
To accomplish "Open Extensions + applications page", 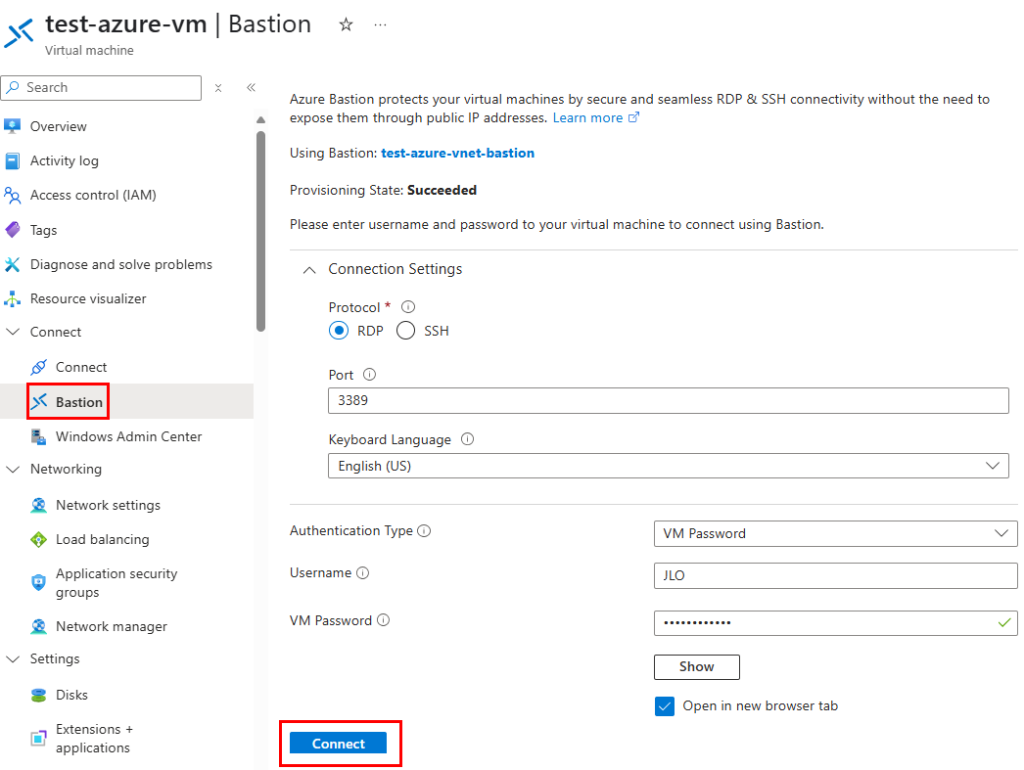I will [94, 738].
